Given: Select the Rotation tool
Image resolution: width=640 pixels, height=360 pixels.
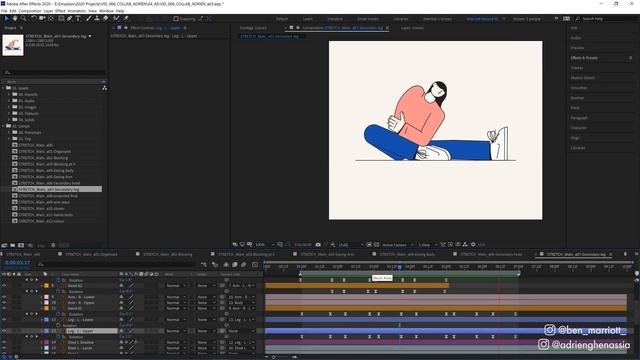Looking at the screenshot, I should pos(34,18).
